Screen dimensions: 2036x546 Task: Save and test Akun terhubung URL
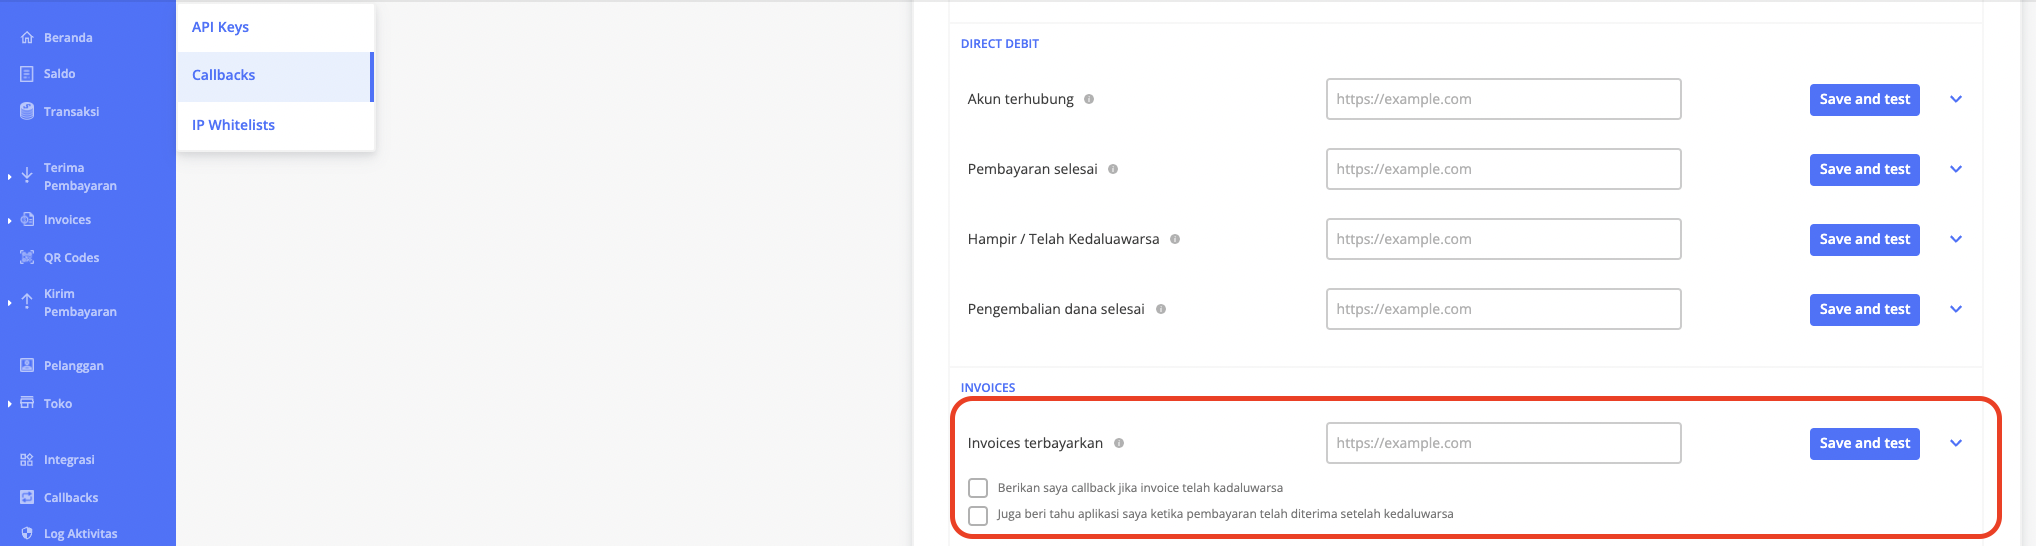click(x=1864, y=99)
